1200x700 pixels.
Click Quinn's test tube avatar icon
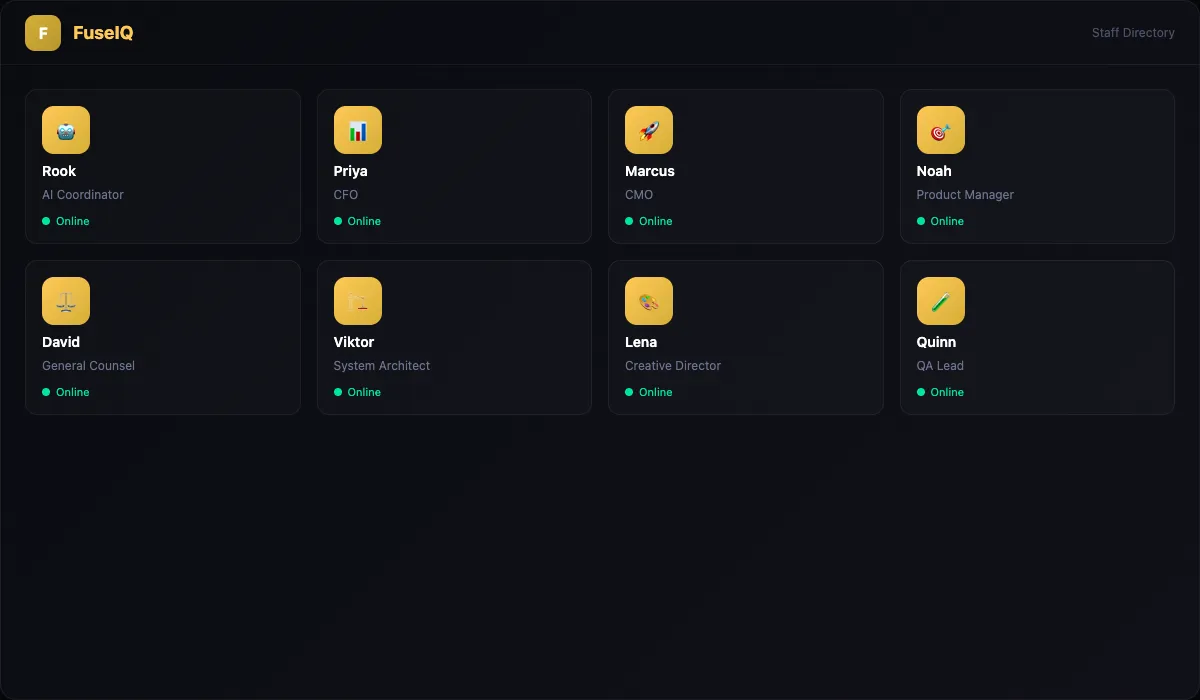coord(941,301)
